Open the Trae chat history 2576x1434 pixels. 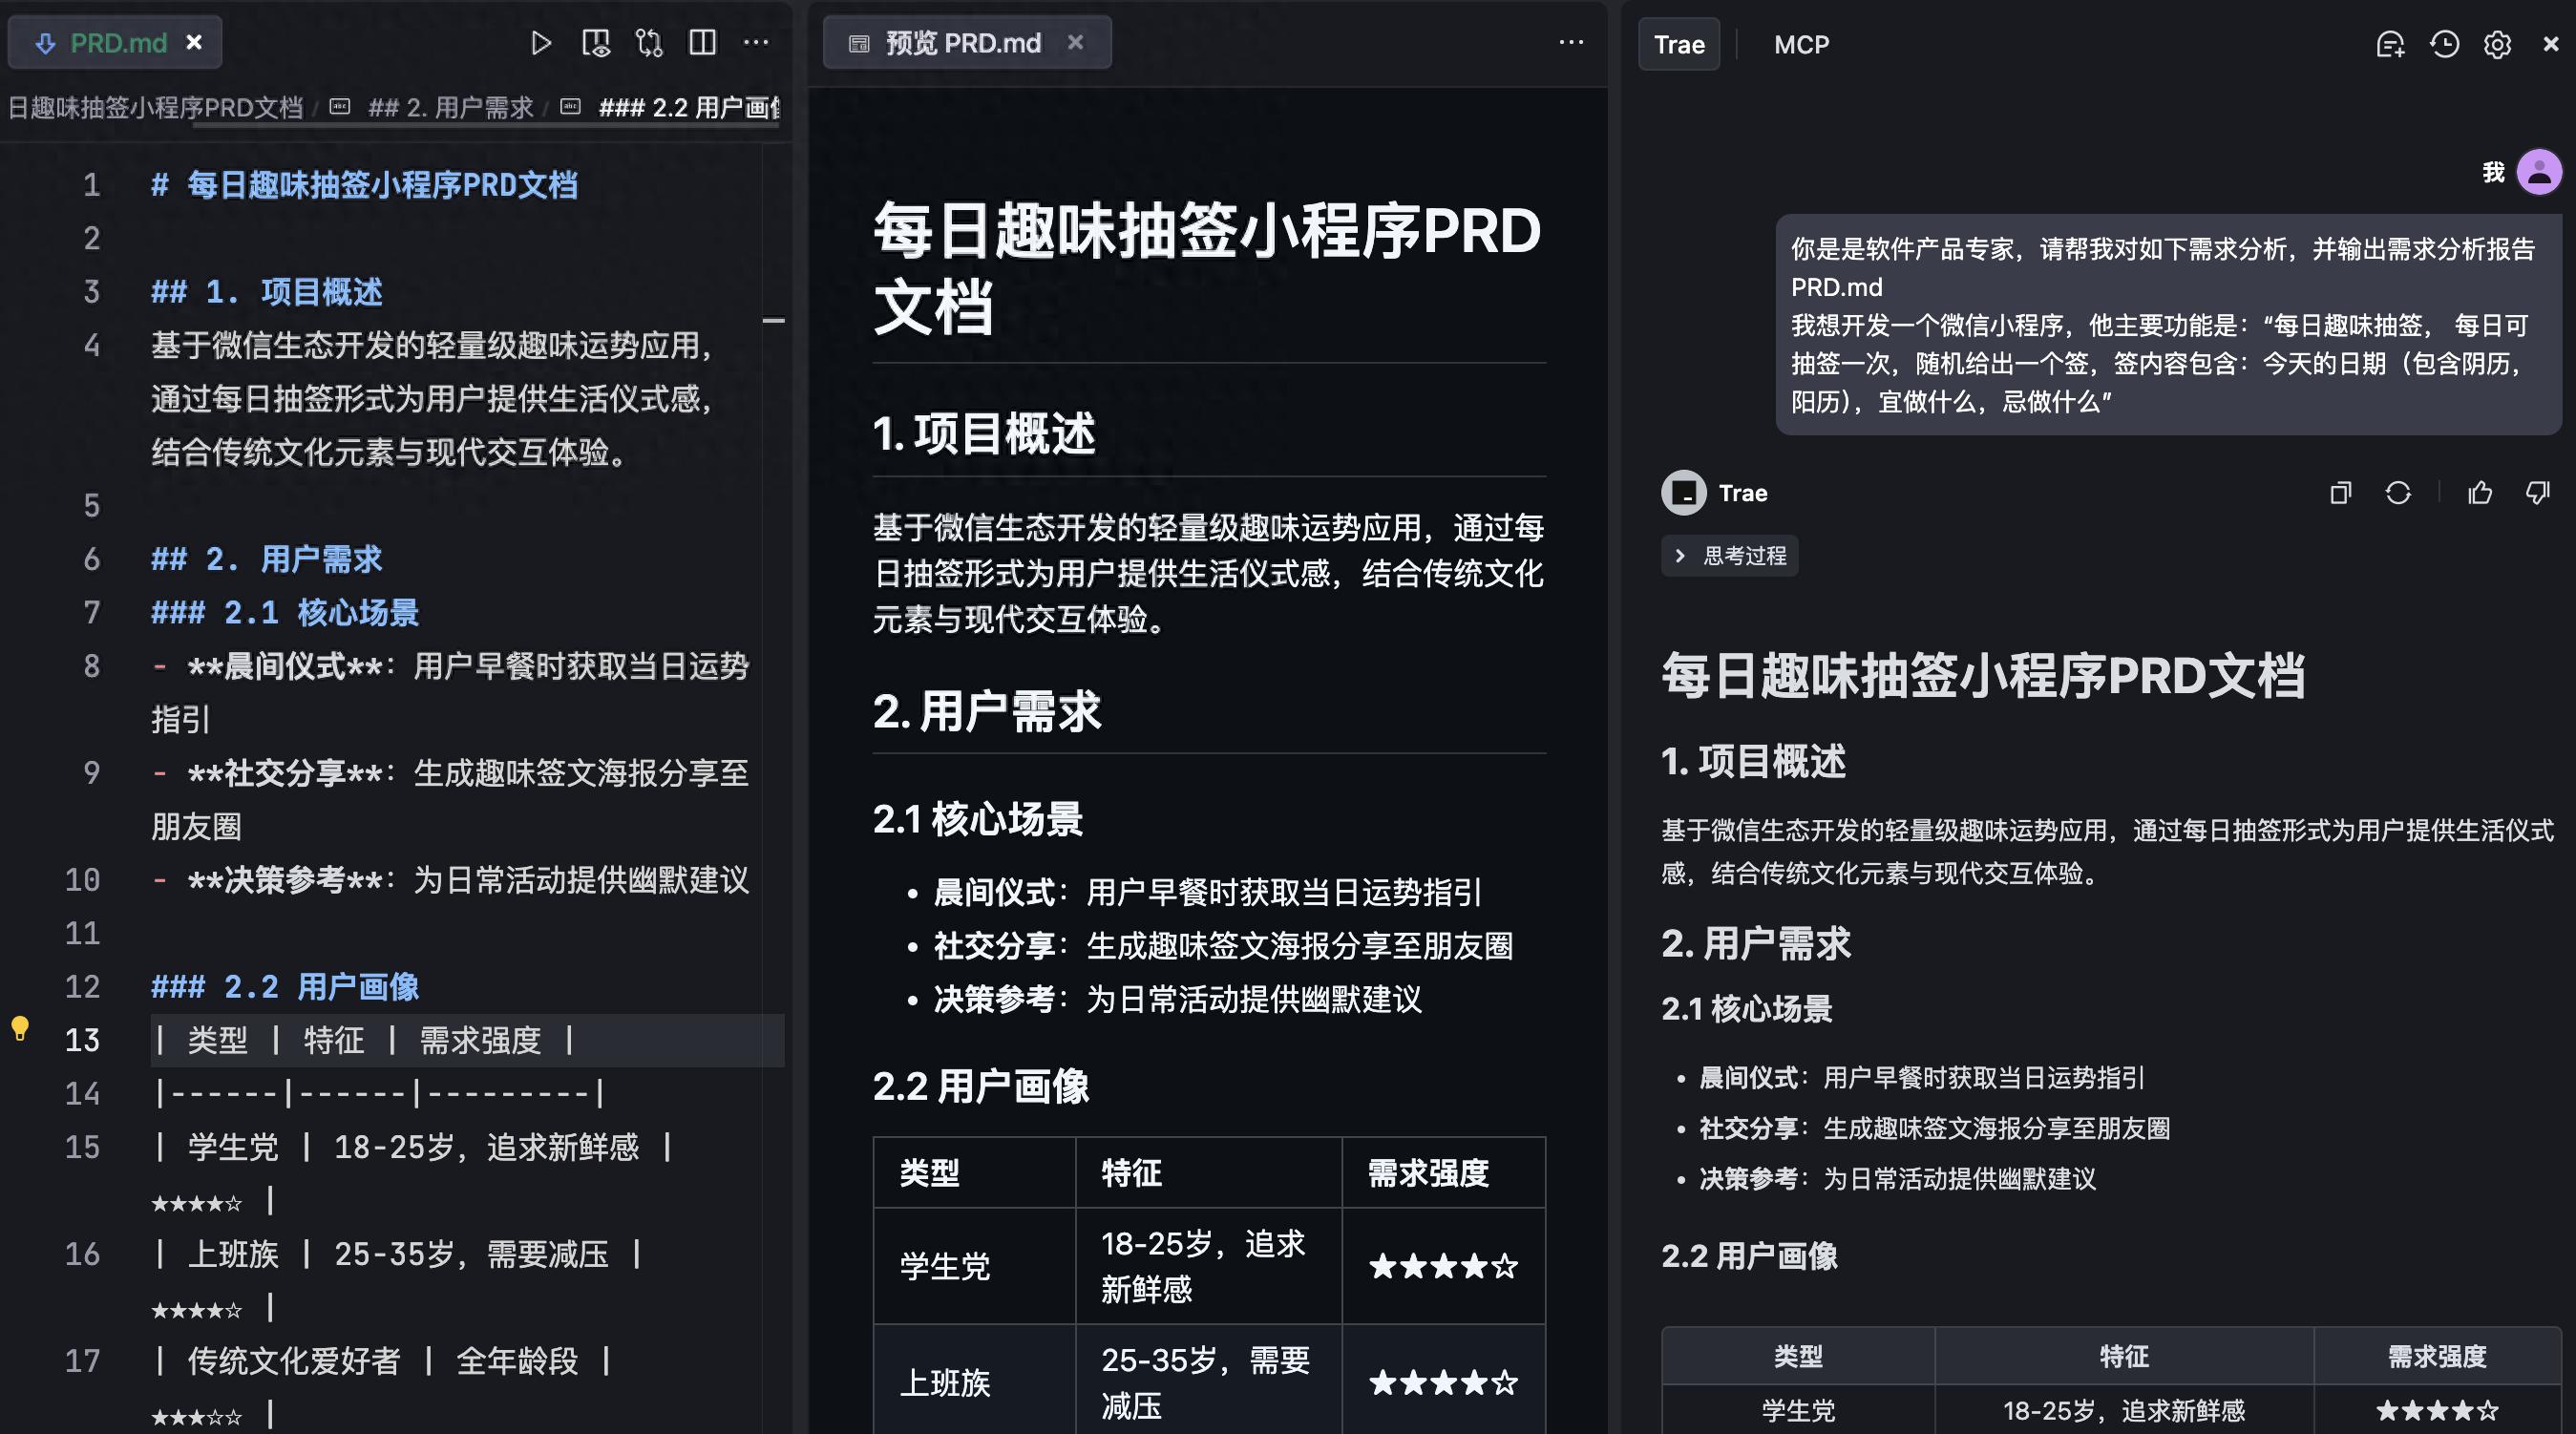[2443, 45]
